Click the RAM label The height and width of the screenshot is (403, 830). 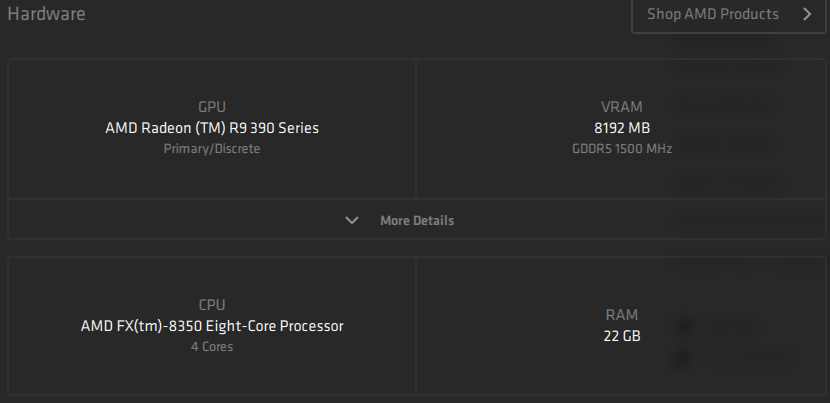pos(622,314)
